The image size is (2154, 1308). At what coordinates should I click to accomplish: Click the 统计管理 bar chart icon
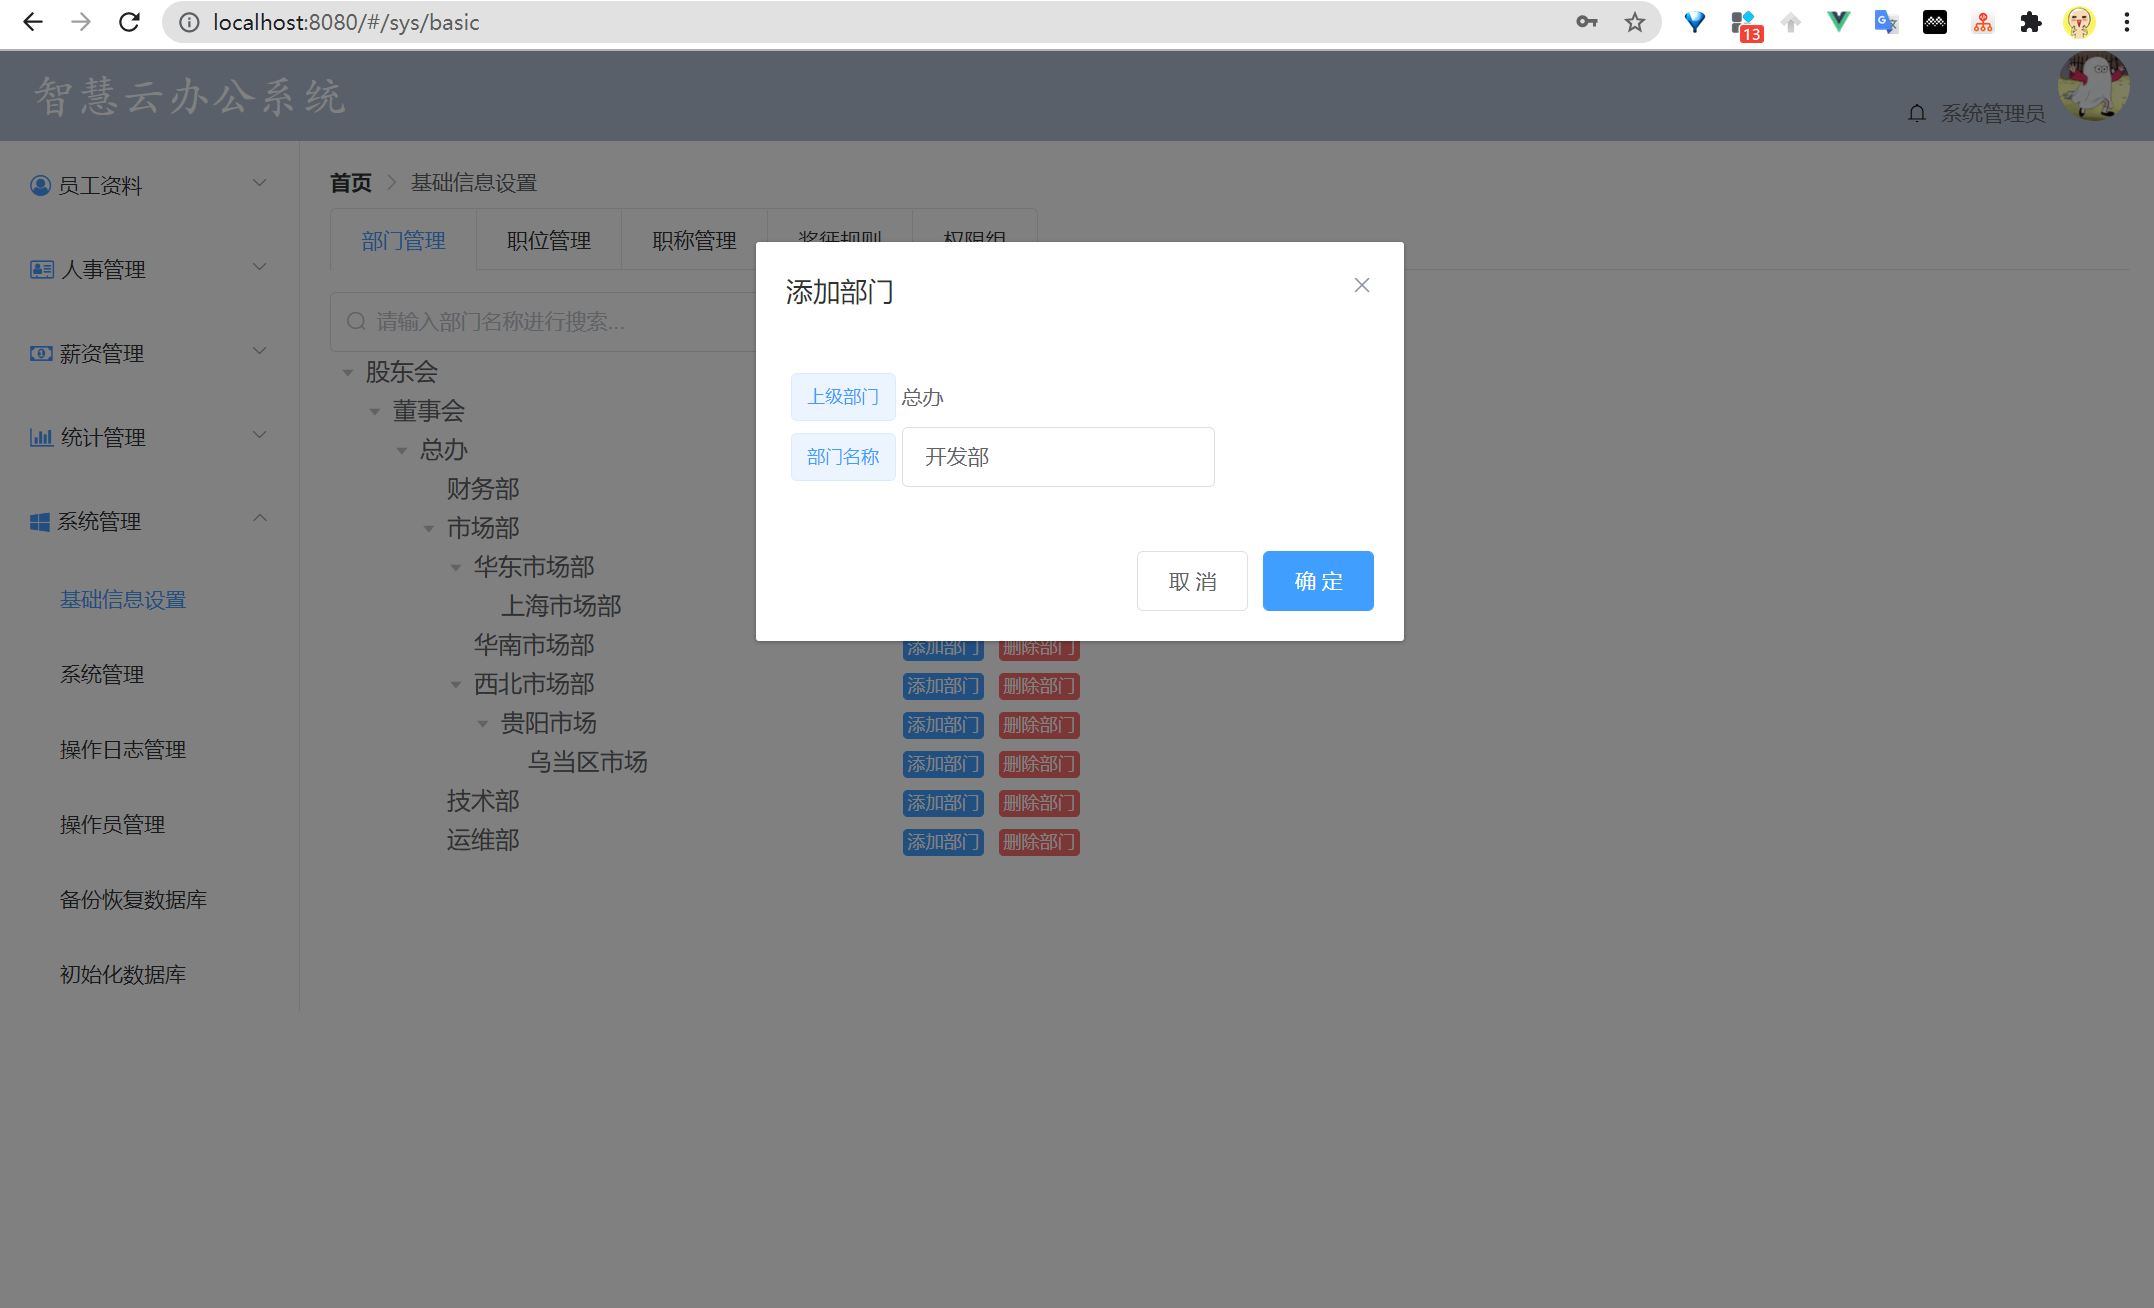coord(41,438)
